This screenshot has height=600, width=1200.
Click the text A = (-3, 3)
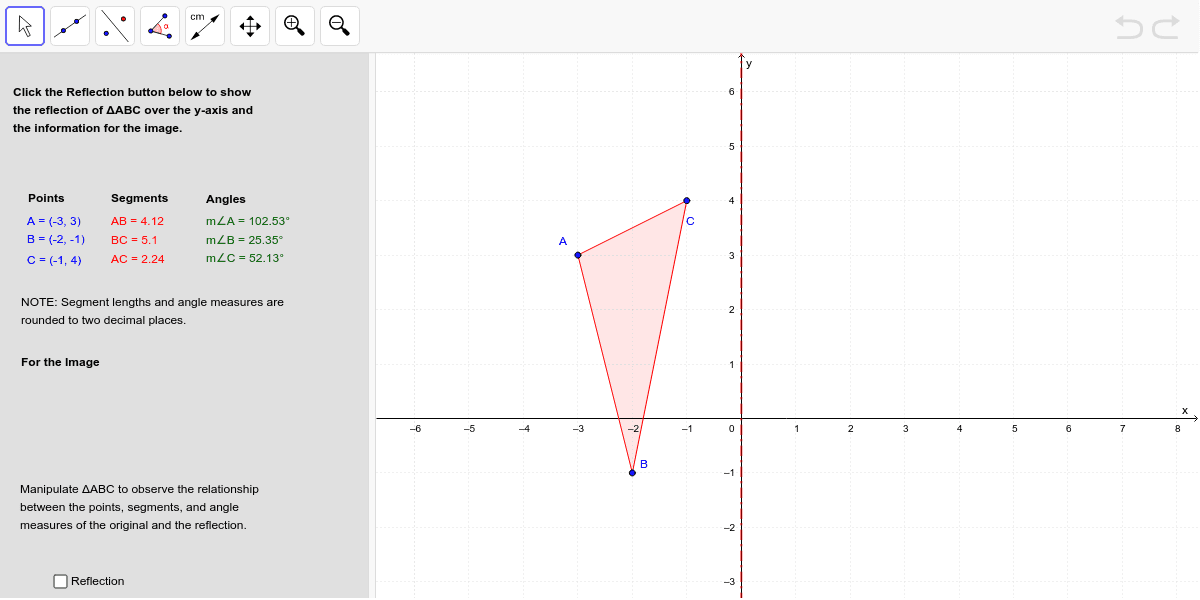coord(54,221)
